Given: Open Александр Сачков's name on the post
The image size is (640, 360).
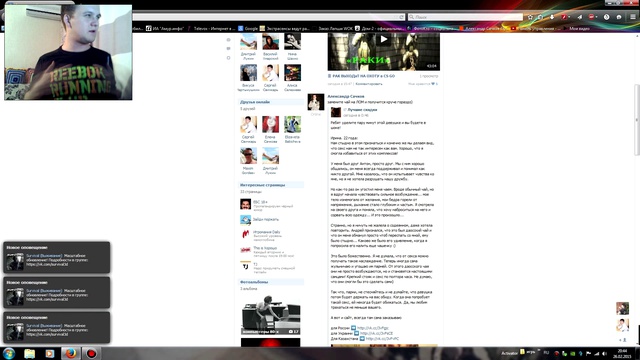Looking at the screenshot, I should [x=346, y=97].
